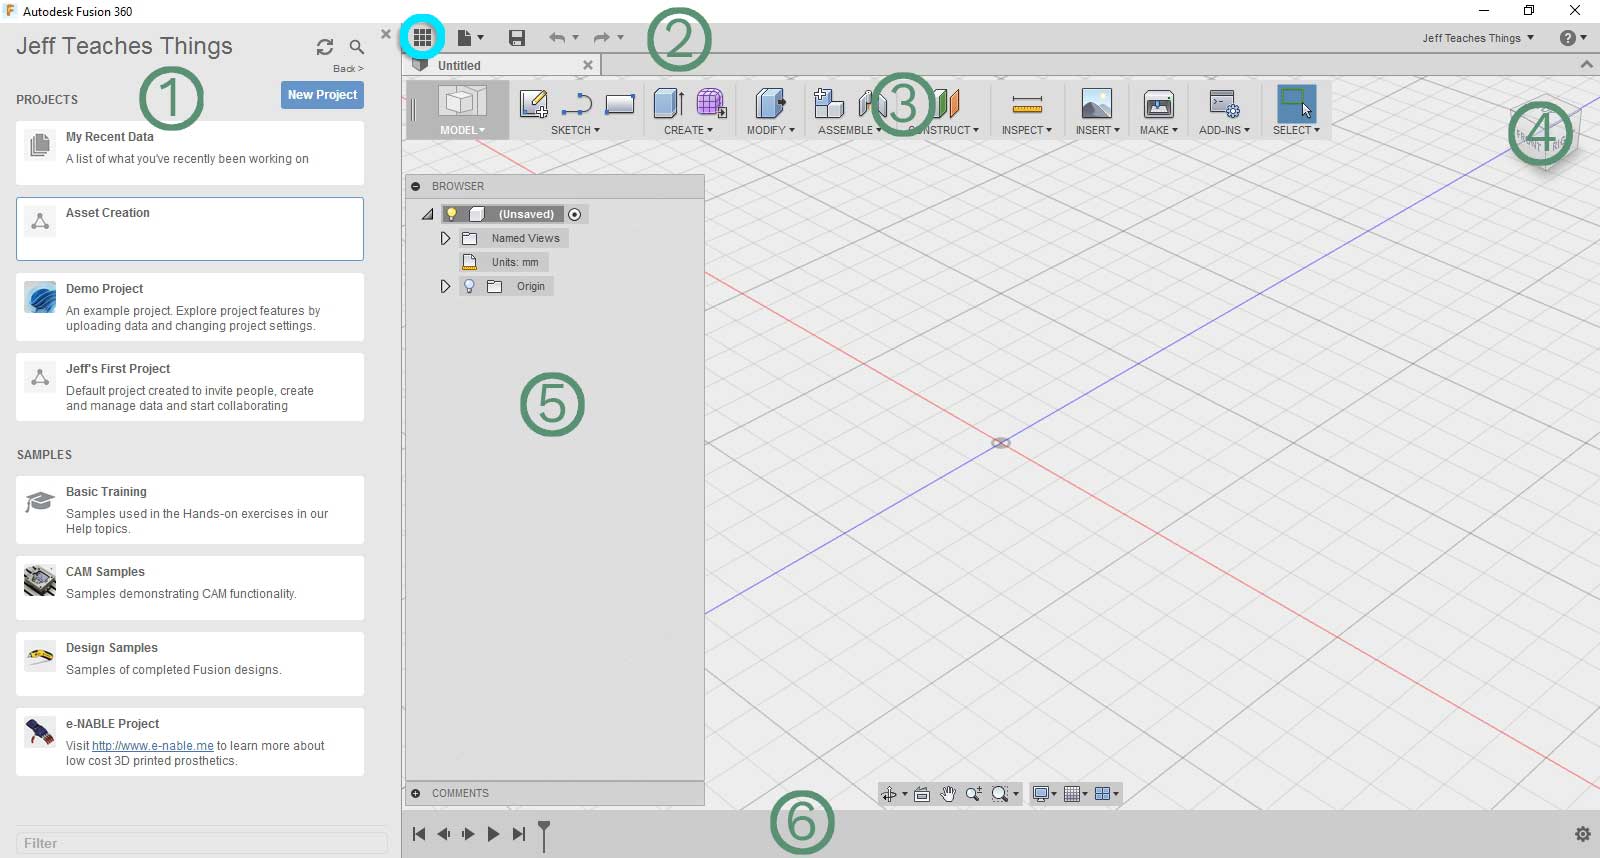Click the refresh icon in data panel

[x=325, y=47]
